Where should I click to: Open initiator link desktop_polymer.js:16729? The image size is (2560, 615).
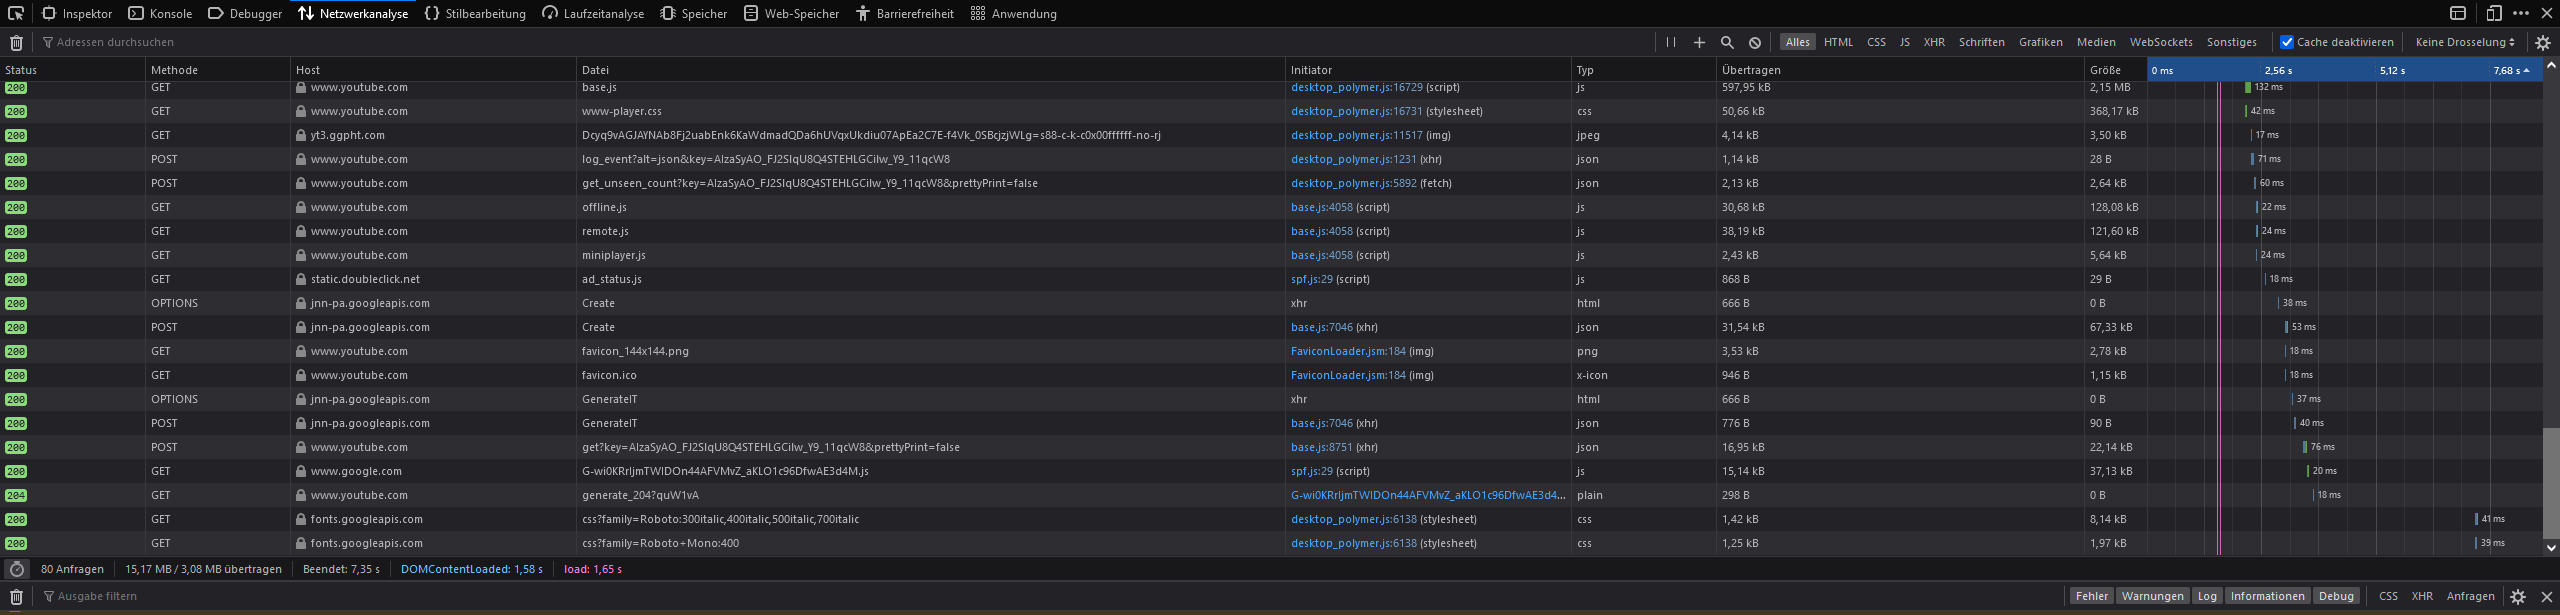(1356, 87)
